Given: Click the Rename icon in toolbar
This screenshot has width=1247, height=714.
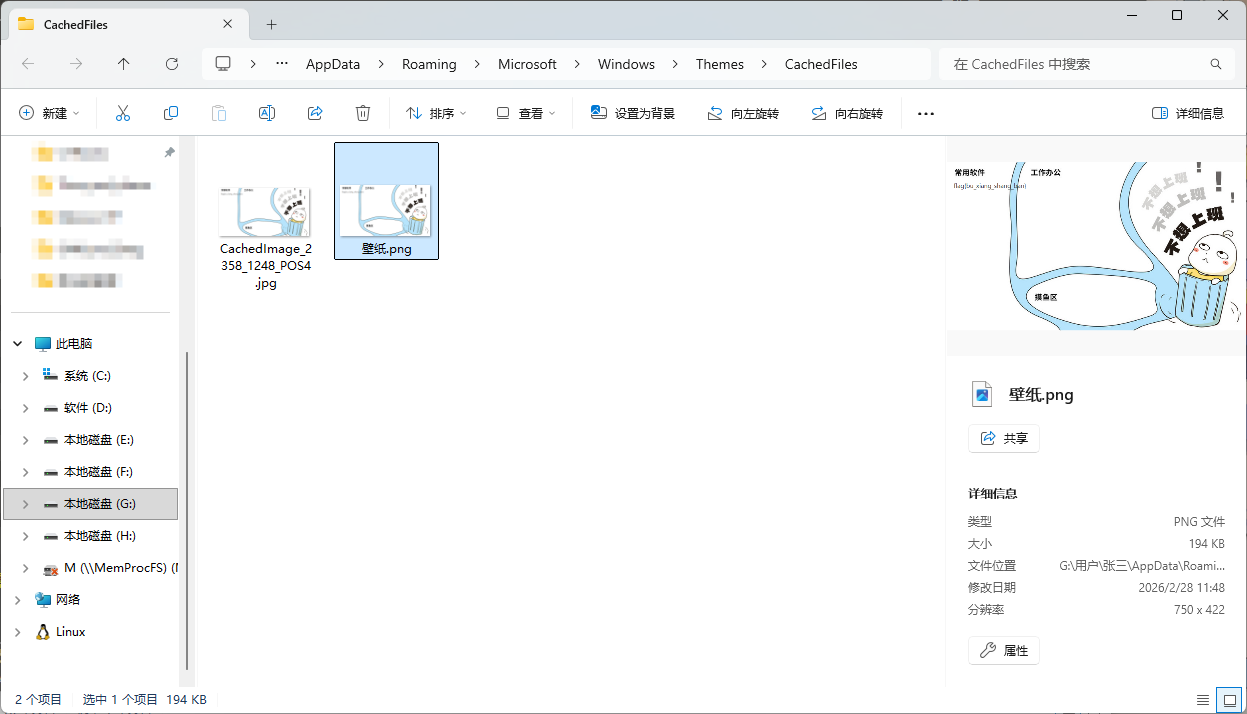Looking at the screenshot, I should click(x=267, y=113).
